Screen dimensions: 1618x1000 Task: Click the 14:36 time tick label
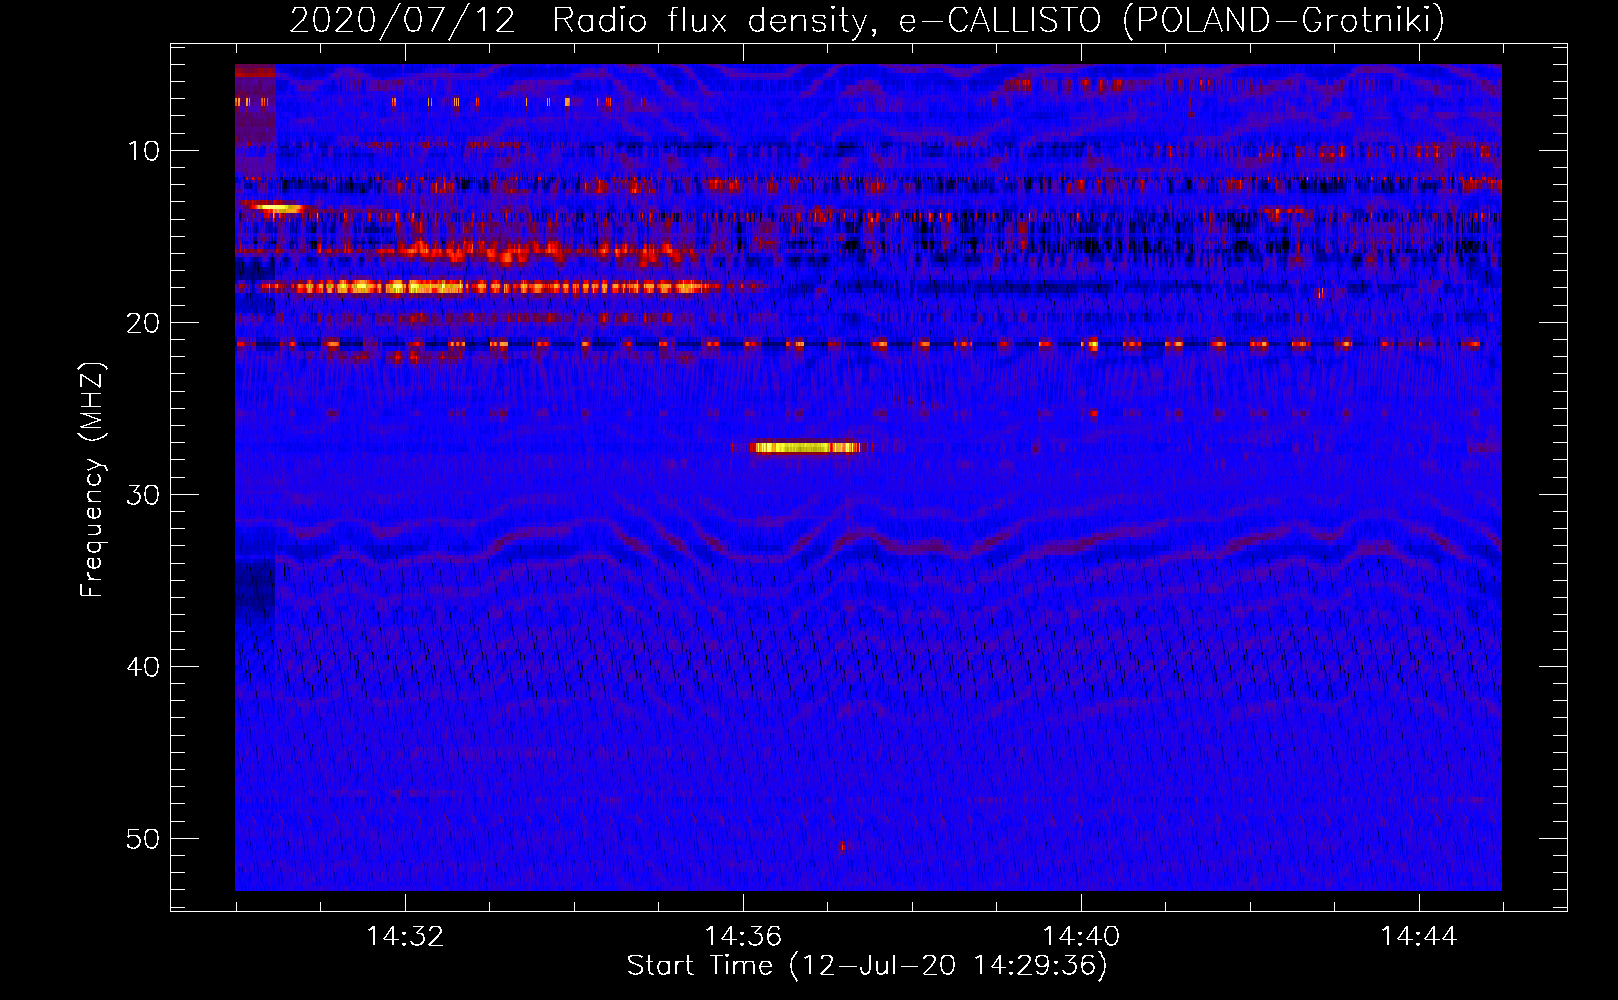pyautogui.click(x=743, y=937)
